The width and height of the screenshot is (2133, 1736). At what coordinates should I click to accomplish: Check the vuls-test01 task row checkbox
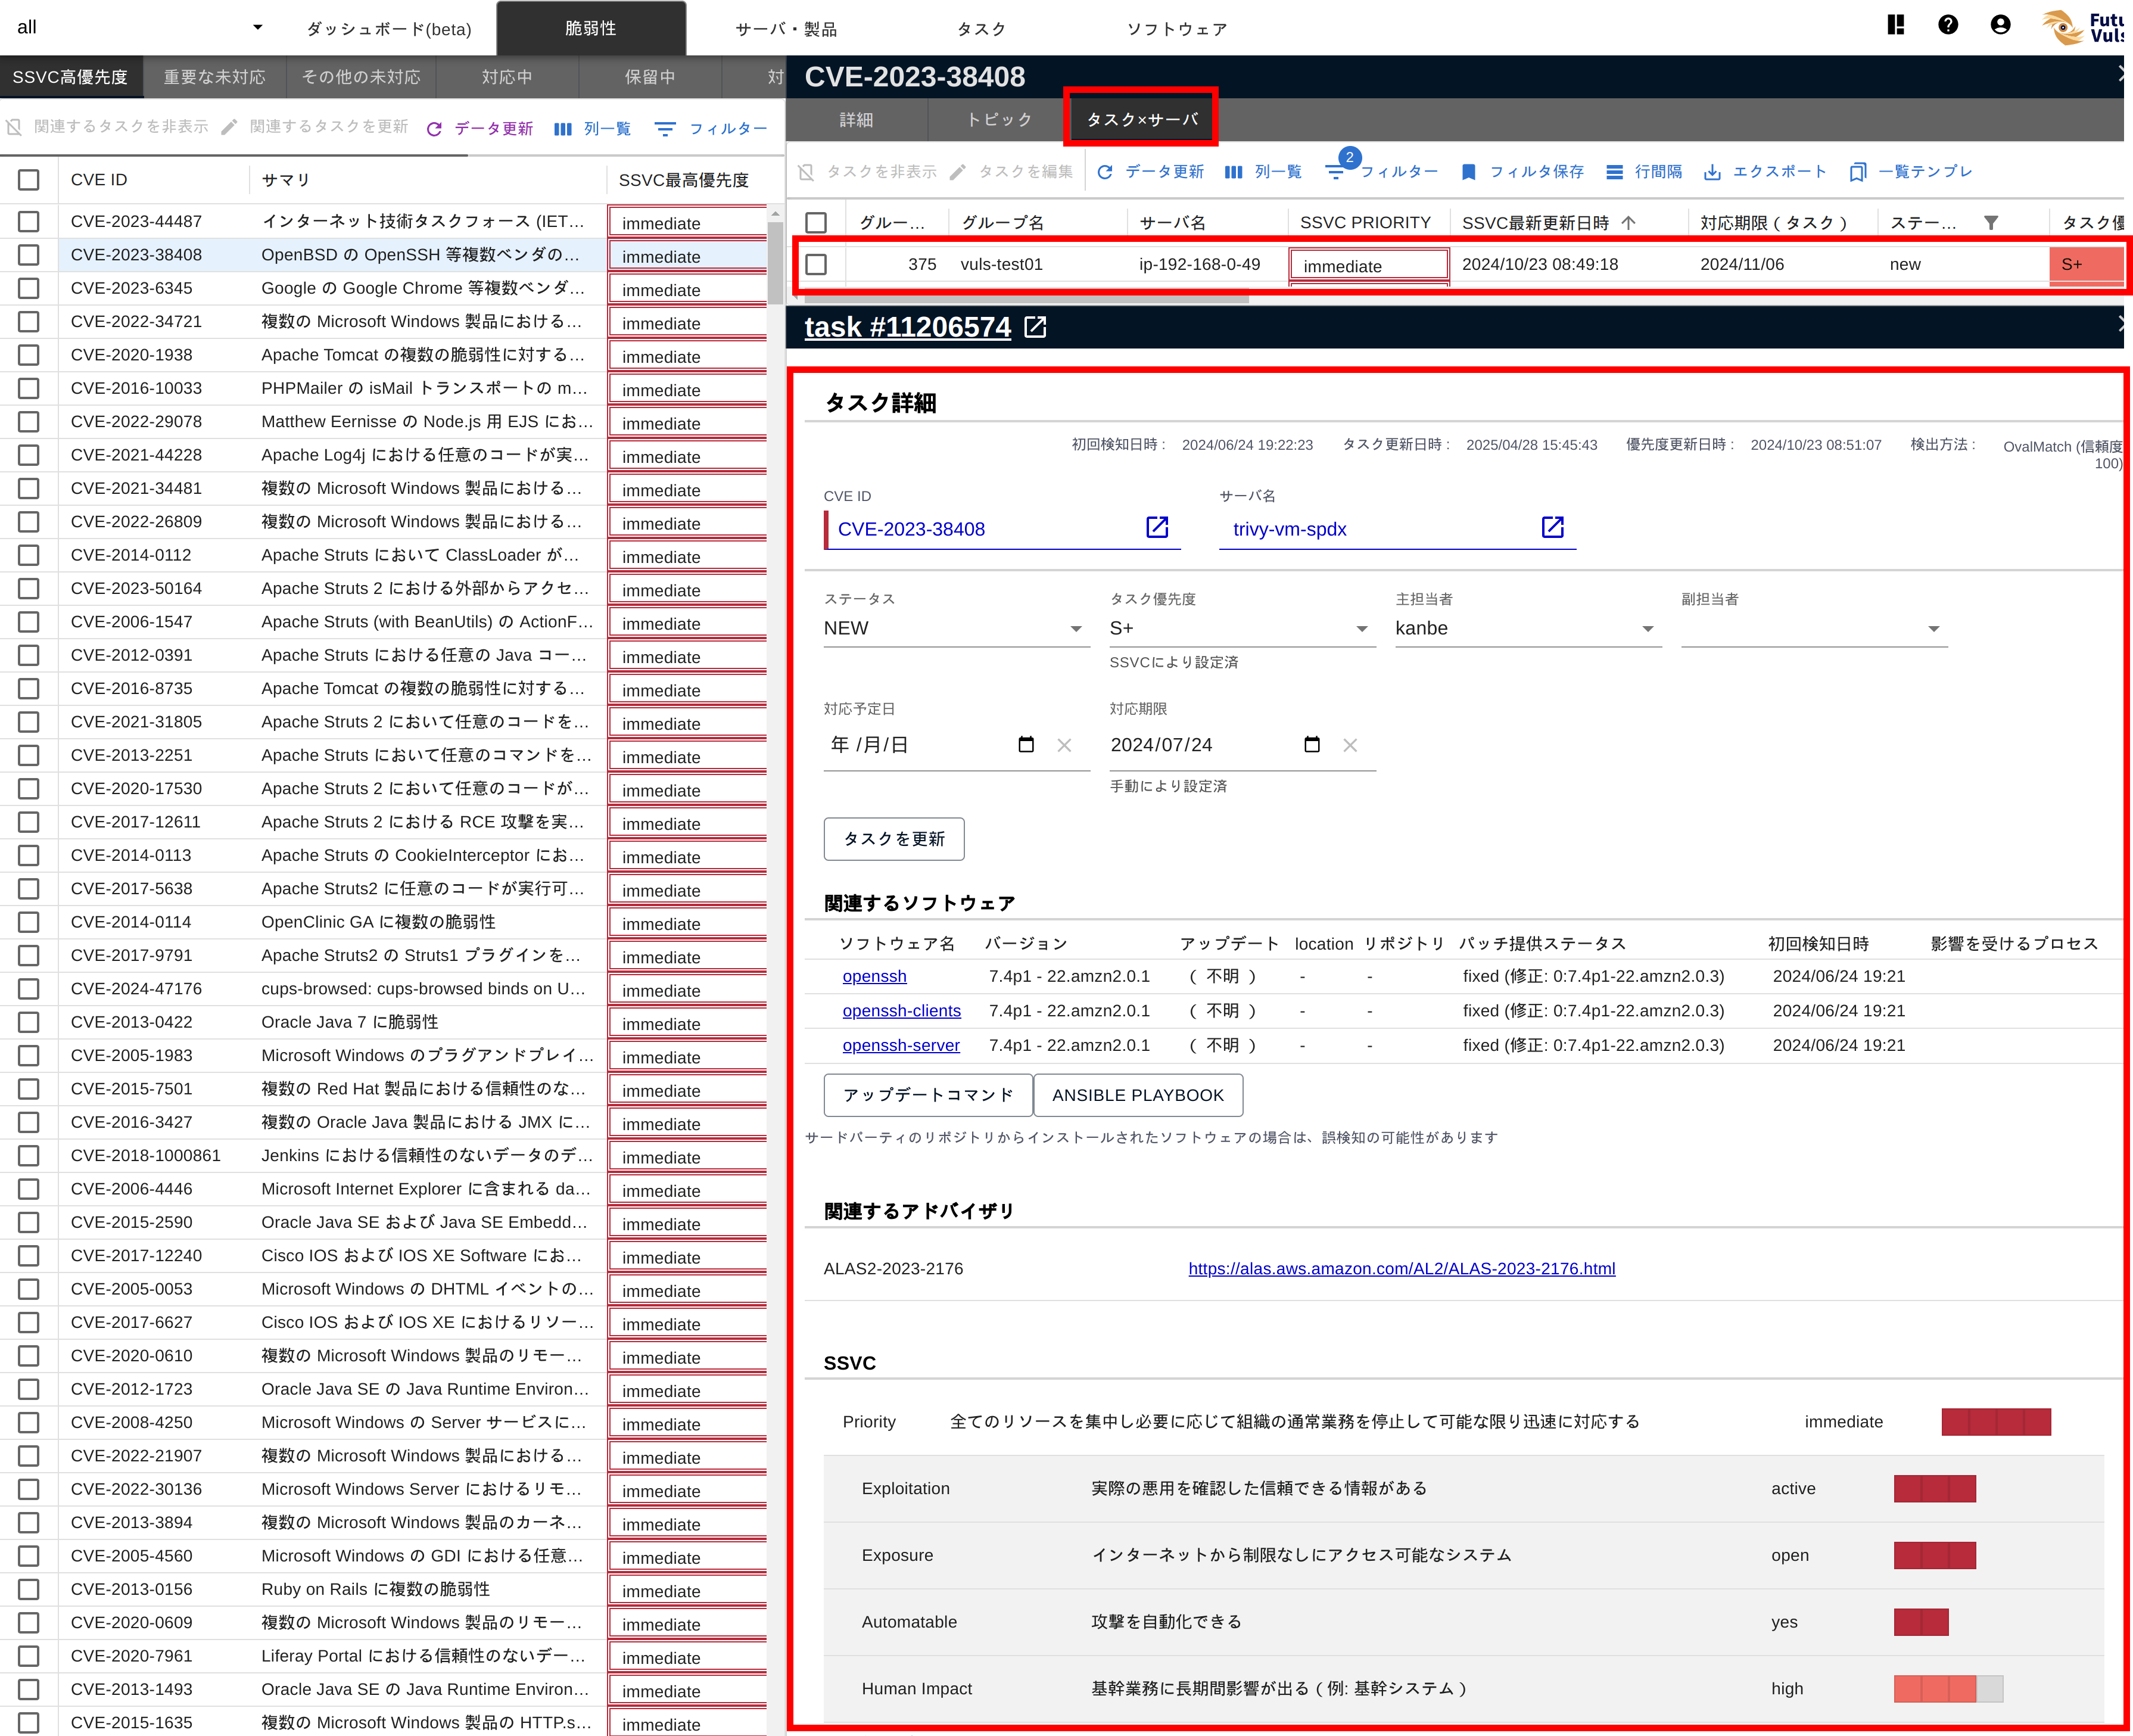coord(816,264)
